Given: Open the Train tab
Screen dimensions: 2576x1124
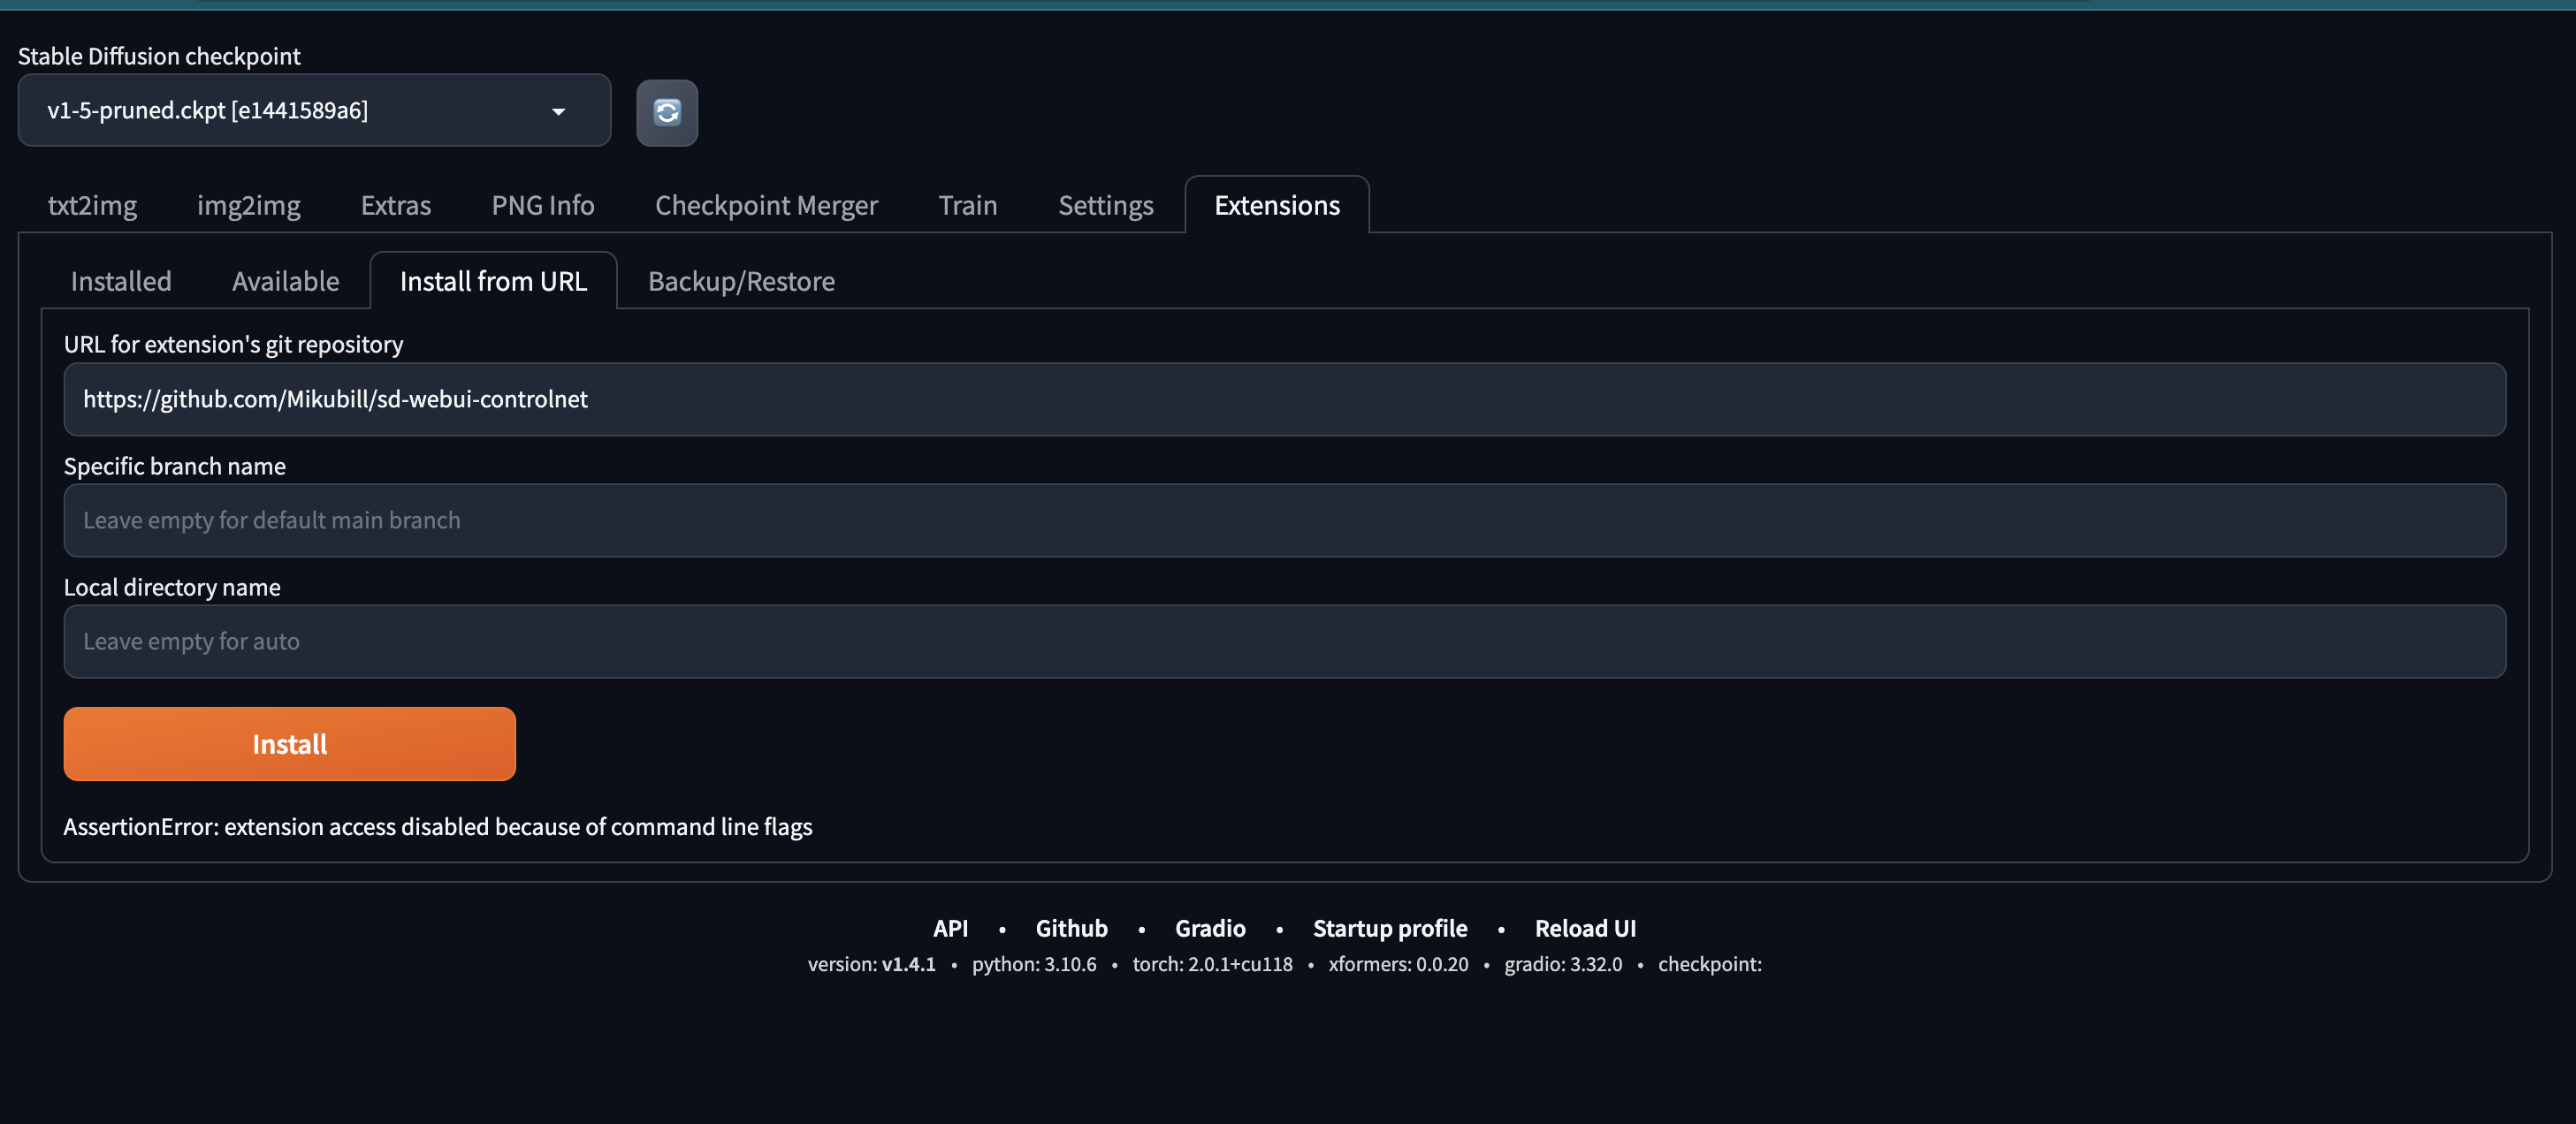Looking at the screenshot, I should pyautogui.click(x=968, y=205).
